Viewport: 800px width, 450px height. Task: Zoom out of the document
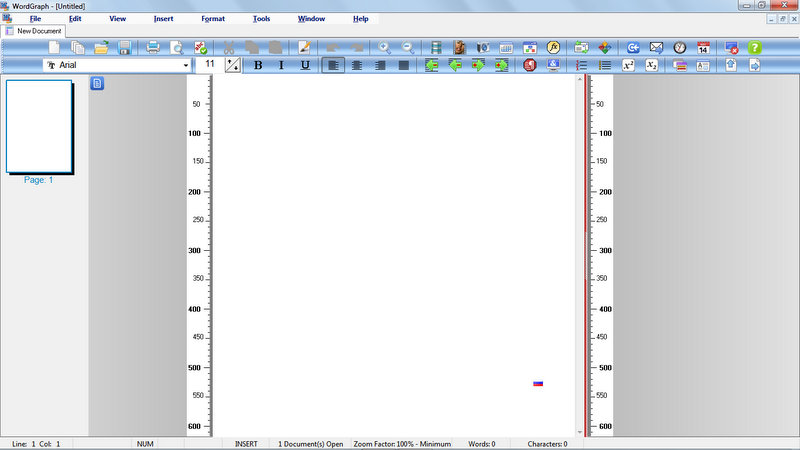click(408, 47)
